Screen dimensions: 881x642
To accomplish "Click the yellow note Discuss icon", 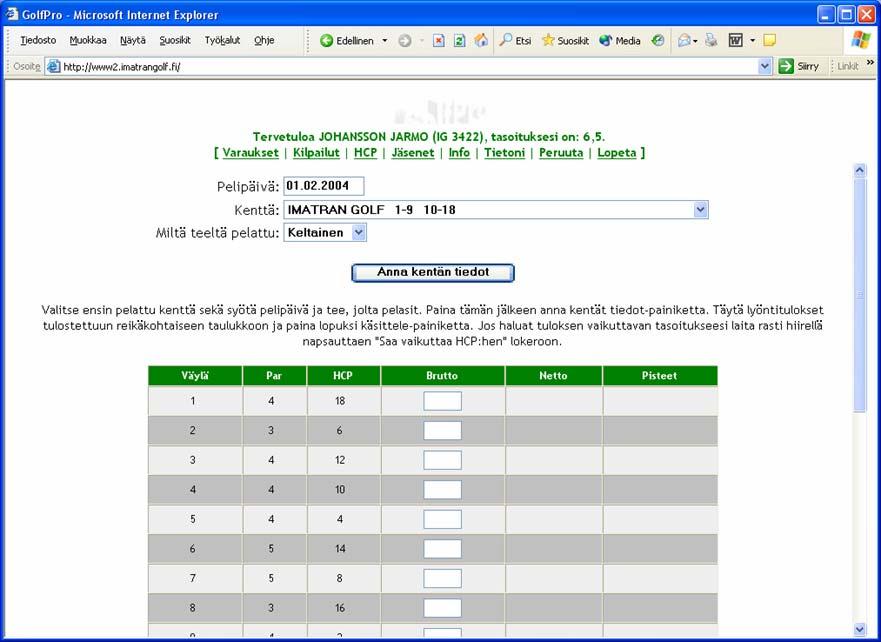I will [x=770, y=40].
